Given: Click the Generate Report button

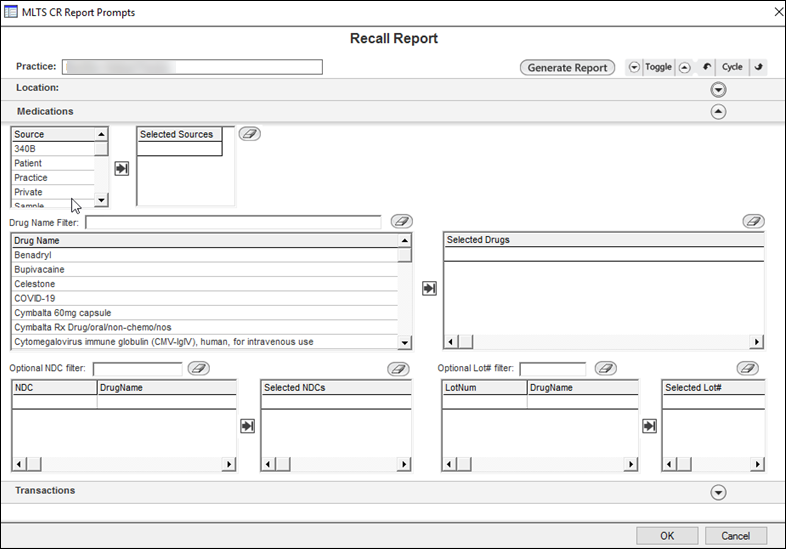Looking at the screenshot, I should click(x=567, y=68).
